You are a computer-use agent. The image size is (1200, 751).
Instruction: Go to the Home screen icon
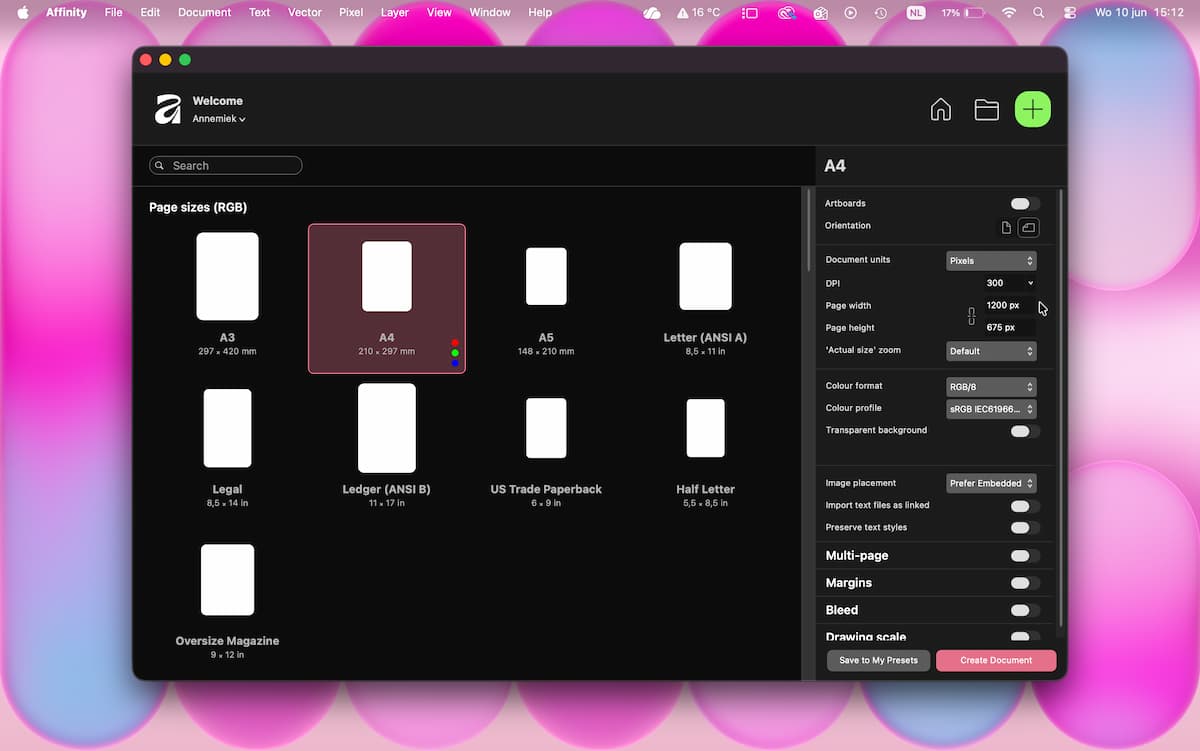coord(941,109)
